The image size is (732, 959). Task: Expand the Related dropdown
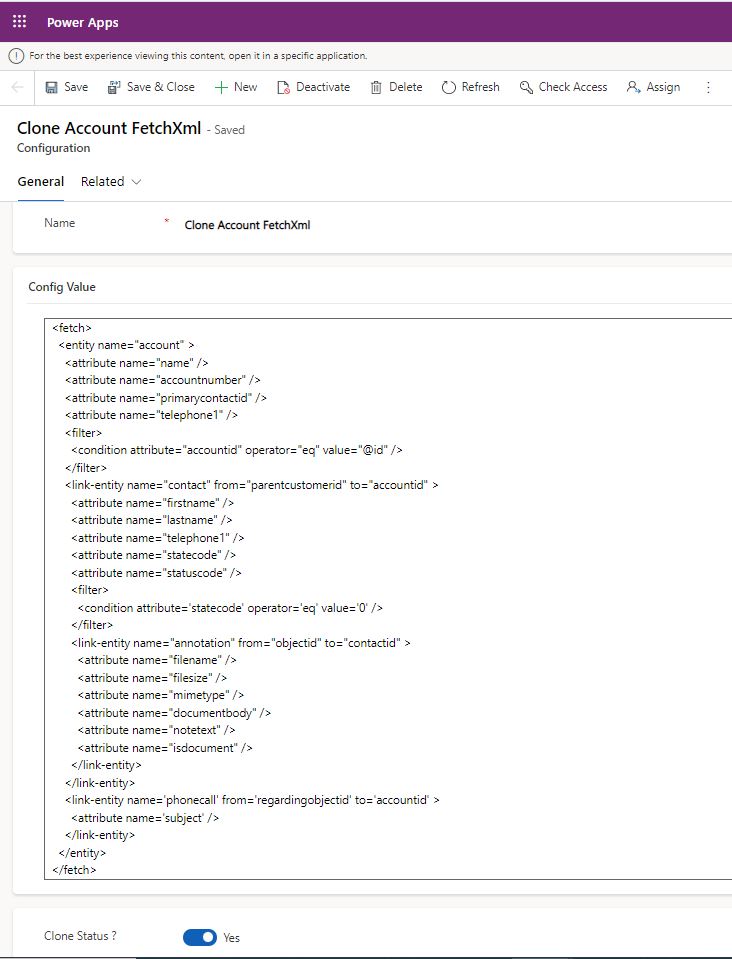pyautogui.click(x=135, y=181)
